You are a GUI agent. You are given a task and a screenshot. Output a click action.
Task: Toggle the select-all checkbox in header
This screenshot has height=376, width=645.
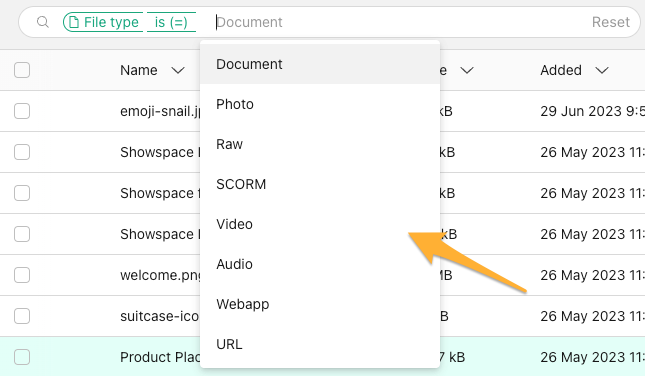point(22,70)
